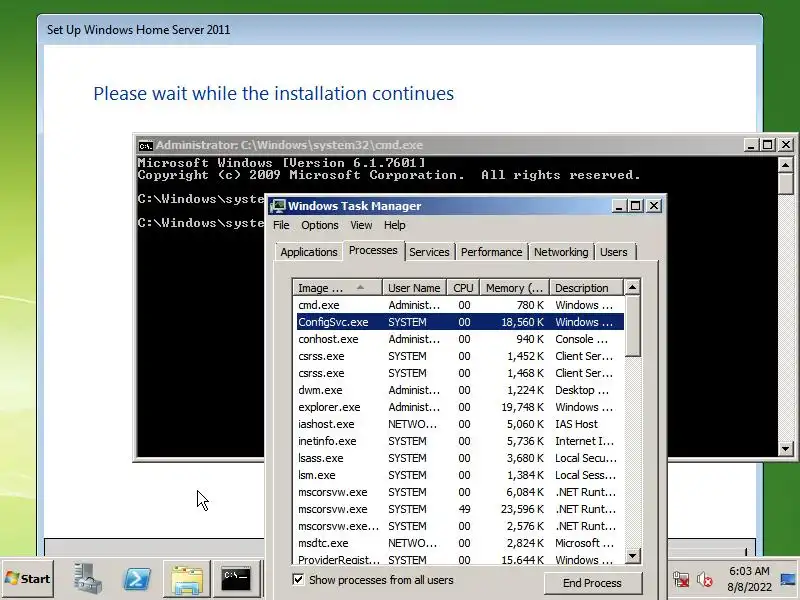Close the Windows Task Manager window
The width and height of the screenshot is (800, 600).
click(654, 206)
